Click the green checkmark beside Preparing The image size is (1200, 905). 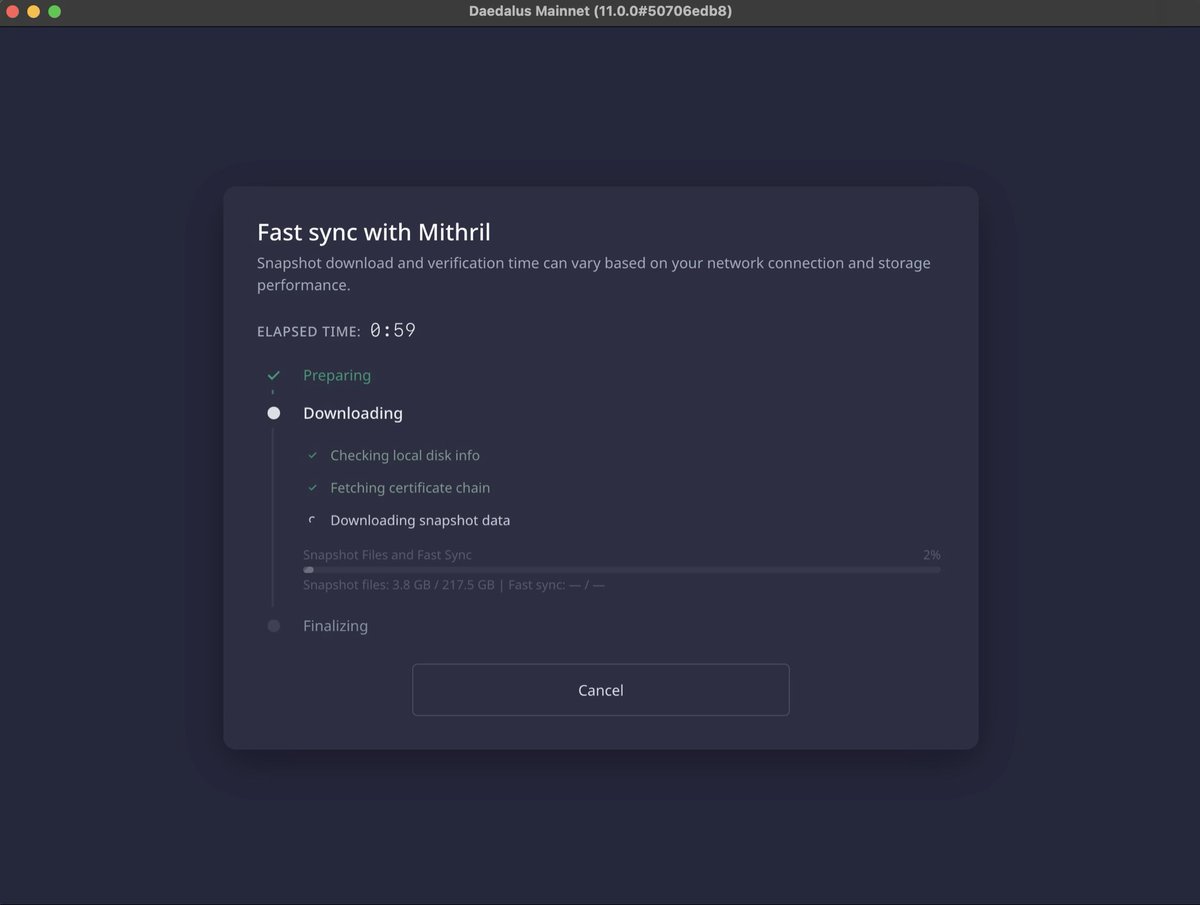pos(273,375)
